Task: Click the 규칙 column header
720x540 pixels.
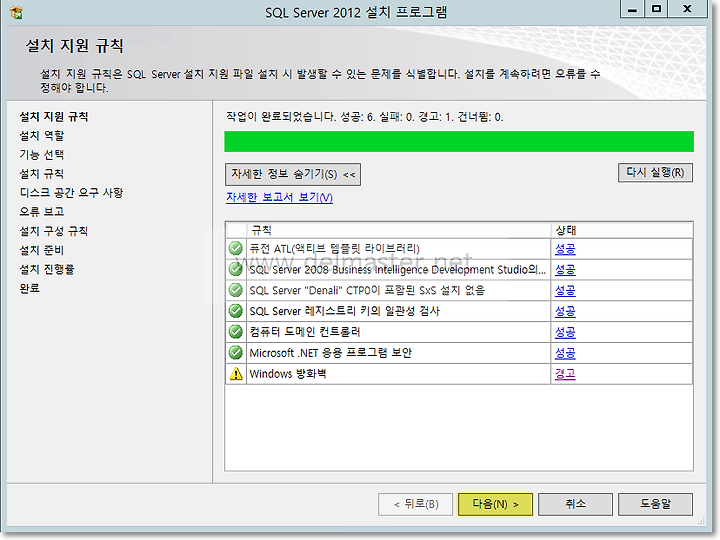Action: [x=399, y=230]
